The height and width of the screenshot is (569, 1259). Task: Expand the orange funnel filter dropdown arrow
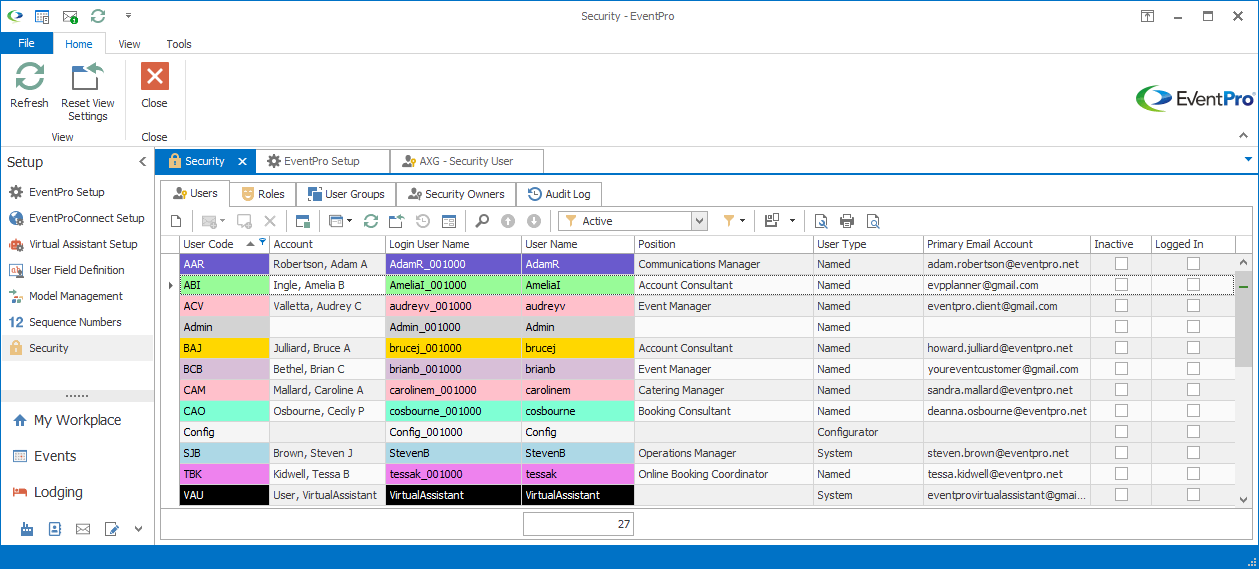point(742,221)
